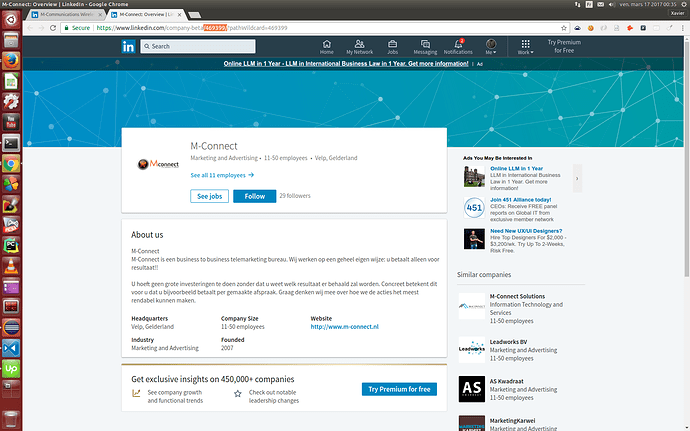Reload the page with refresh icon
The image size is (690, 431).
53,28
